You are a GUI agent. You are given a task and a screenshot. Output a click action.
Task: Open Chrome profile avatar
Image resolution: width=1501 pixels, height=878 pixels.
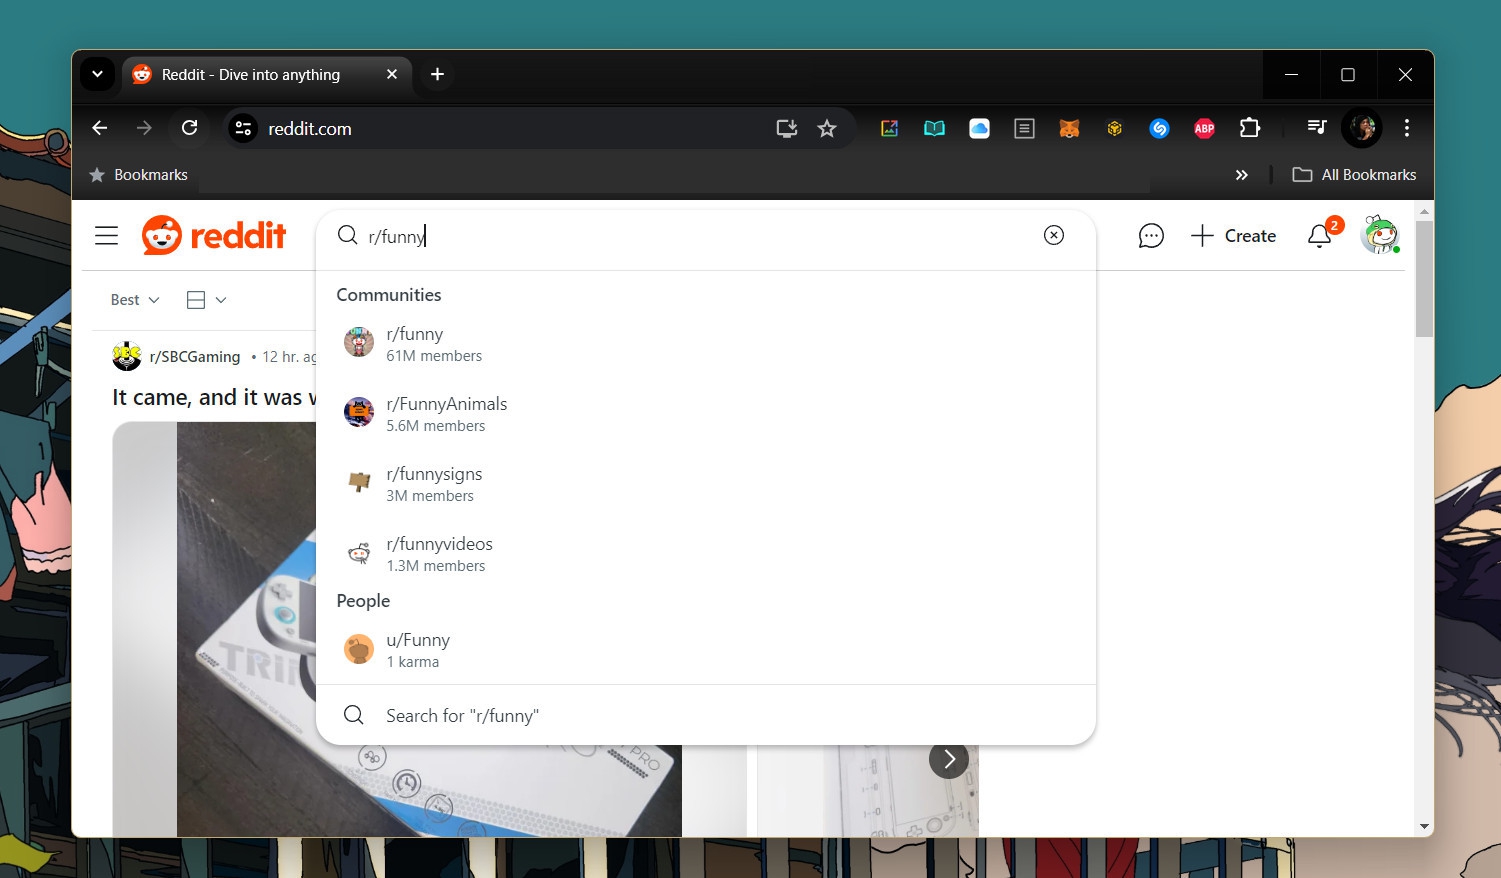pyautogui.click(x=1362, y=128)
